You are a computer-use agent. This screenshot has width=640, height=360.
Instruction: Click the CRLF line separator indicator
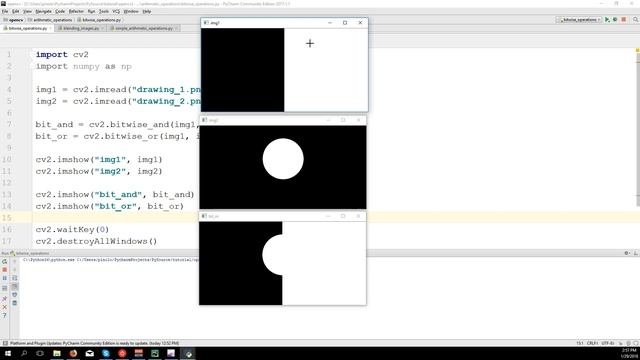592,343
